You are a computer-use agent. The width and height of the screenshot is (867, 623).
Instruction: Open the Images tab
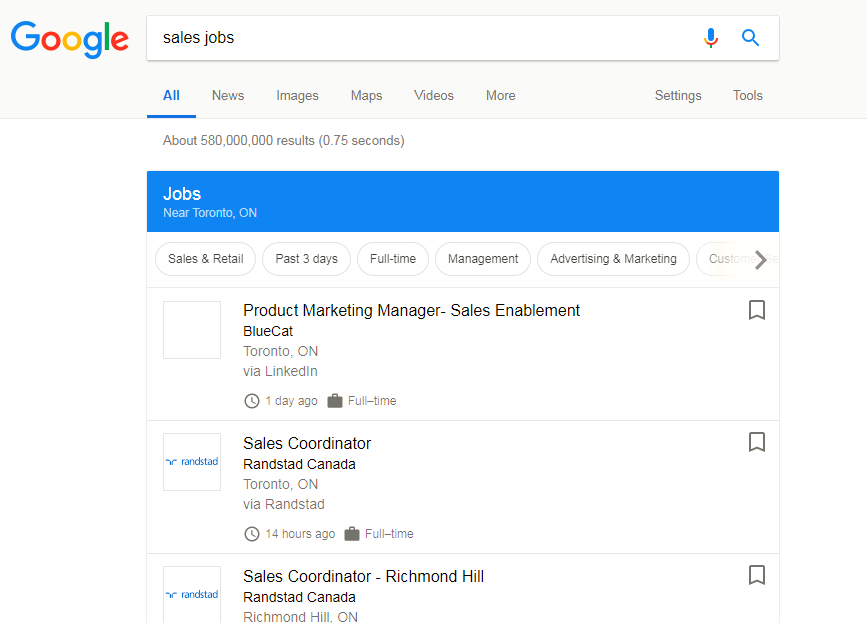pos(297,96)
